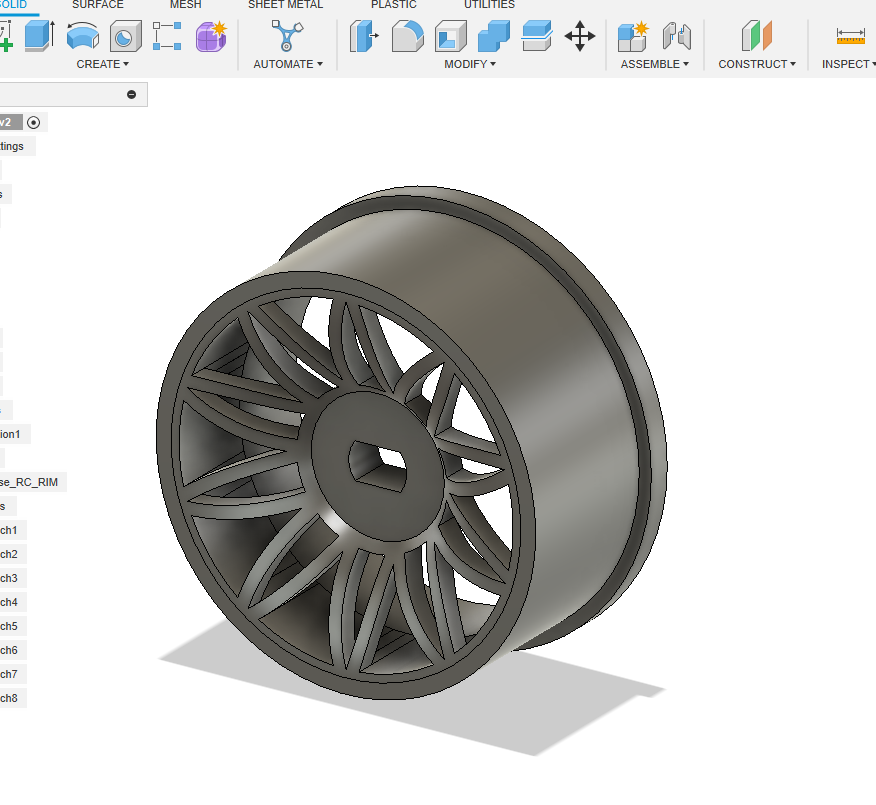Open the Fillet tool
The height and width of the screenshot is (805, 876).
[x=407, y=36]
